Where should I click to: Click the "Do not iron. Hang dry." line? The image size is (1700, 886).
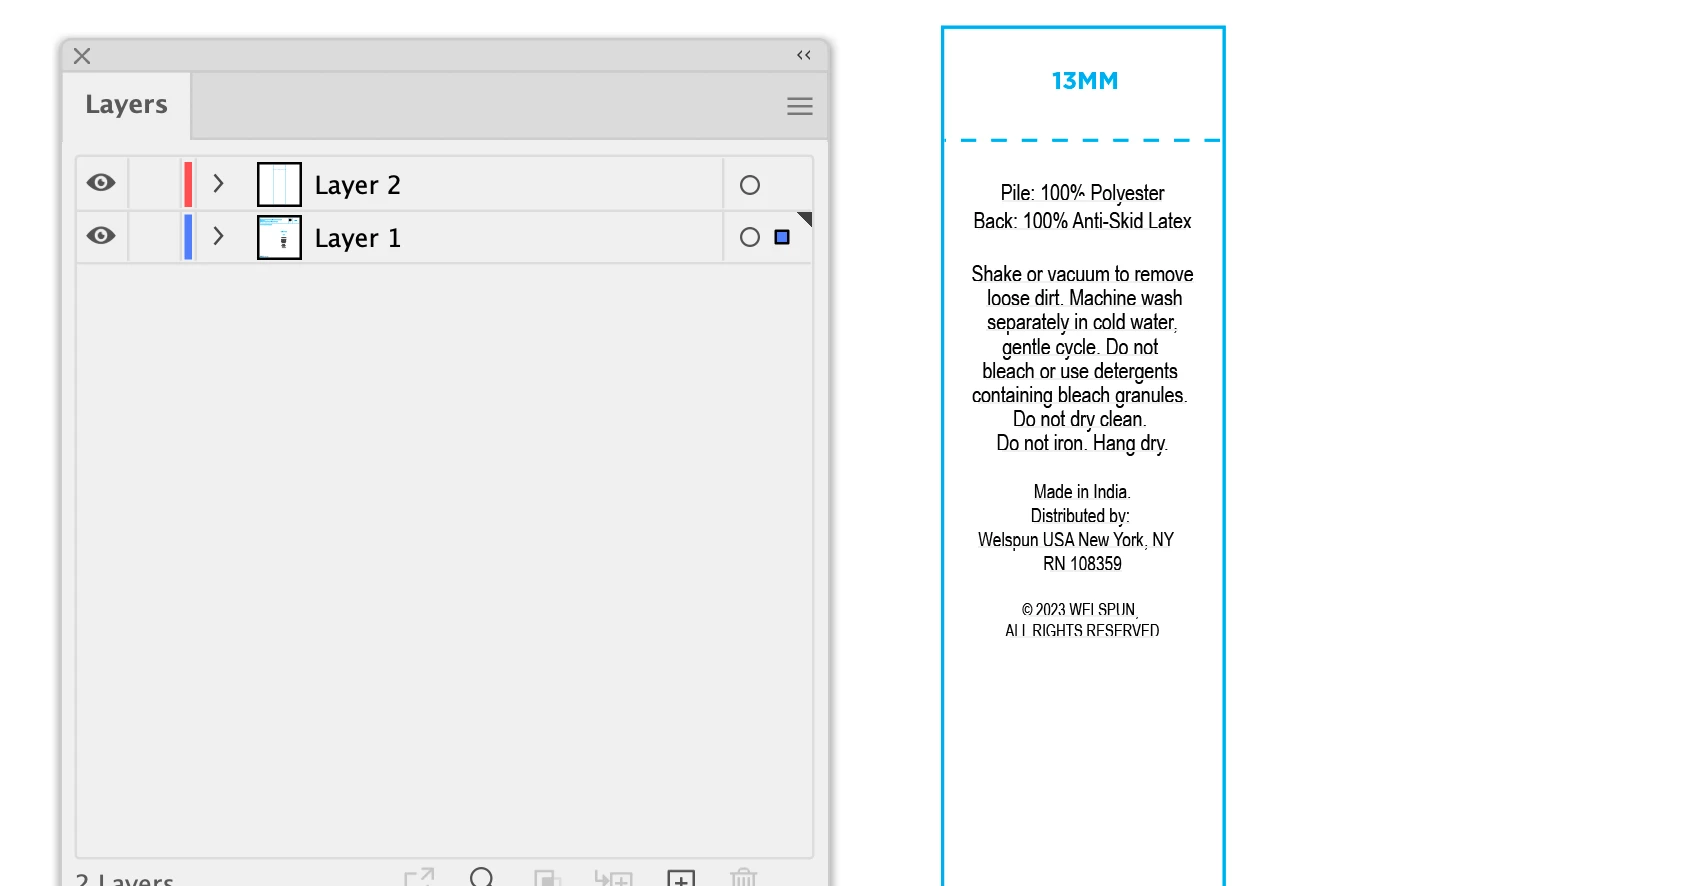(1082, 443)
